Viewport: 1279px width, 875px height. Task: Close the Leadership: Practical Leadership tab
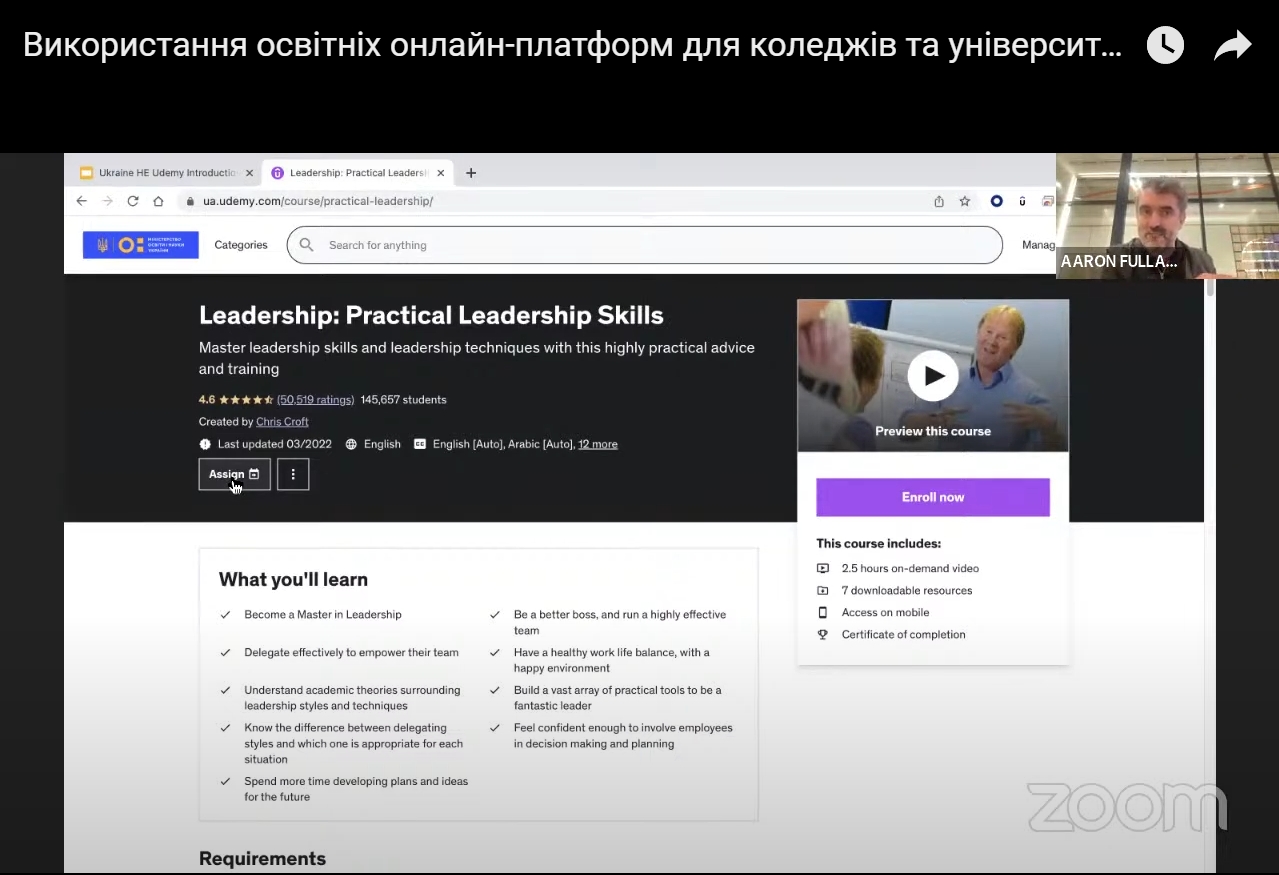tap(440, 173)
